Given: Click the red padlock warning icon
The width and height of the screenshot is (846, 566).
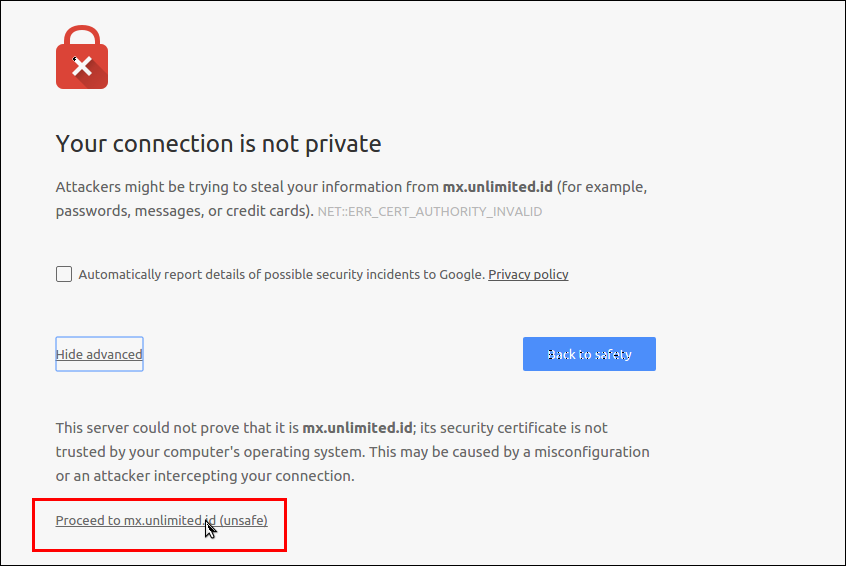Looking at the screenshot, I should (x=82, y=57).
